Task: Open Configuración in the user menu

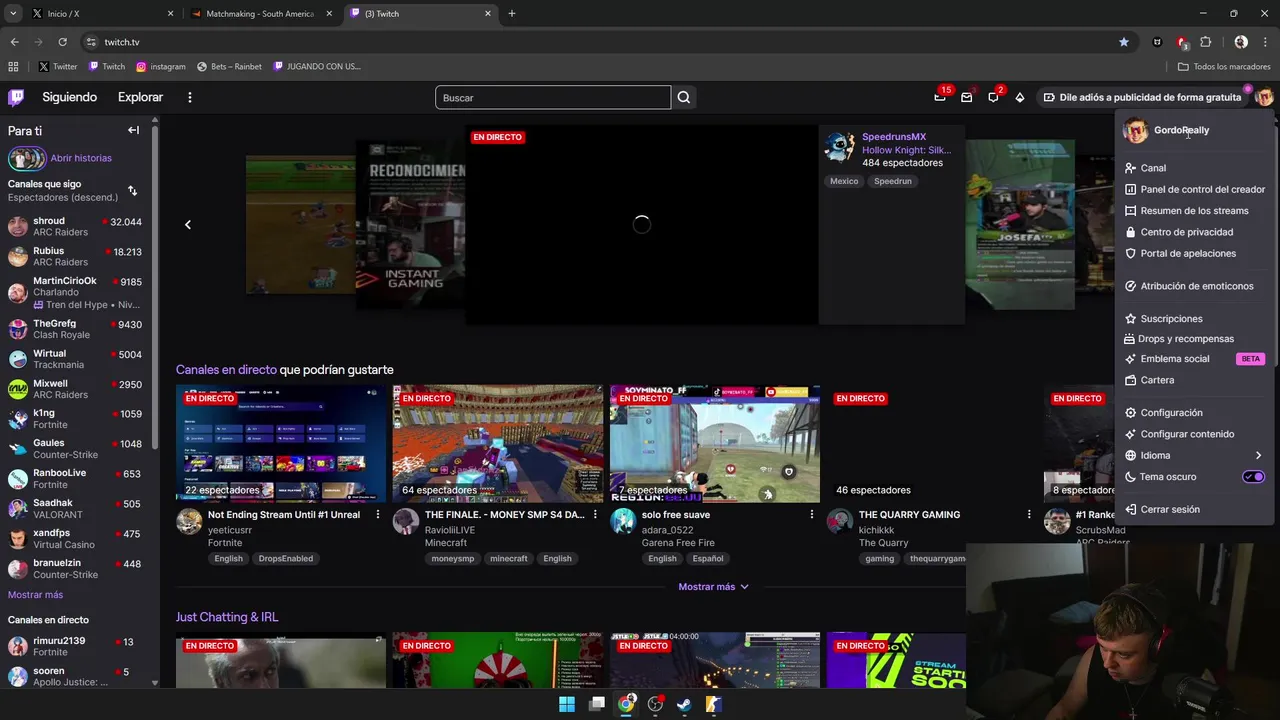Action: click(1195, 413)
